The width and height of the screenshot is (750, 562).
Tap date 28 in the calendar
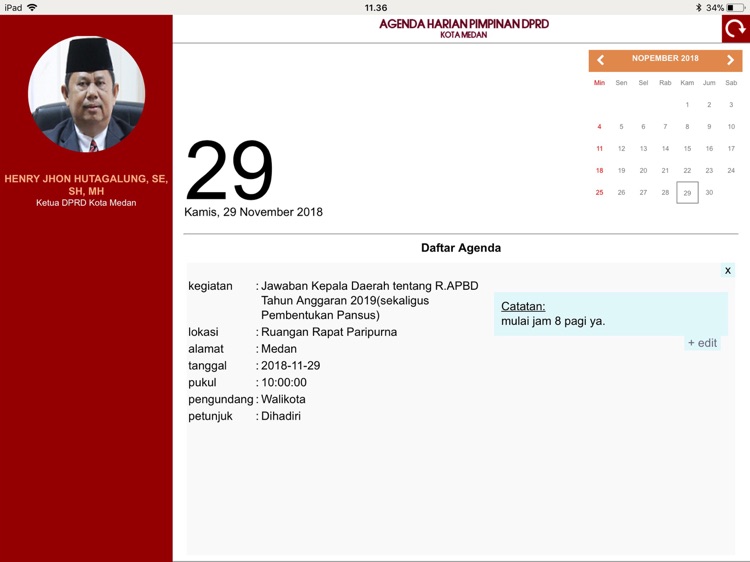coord(665,193)
